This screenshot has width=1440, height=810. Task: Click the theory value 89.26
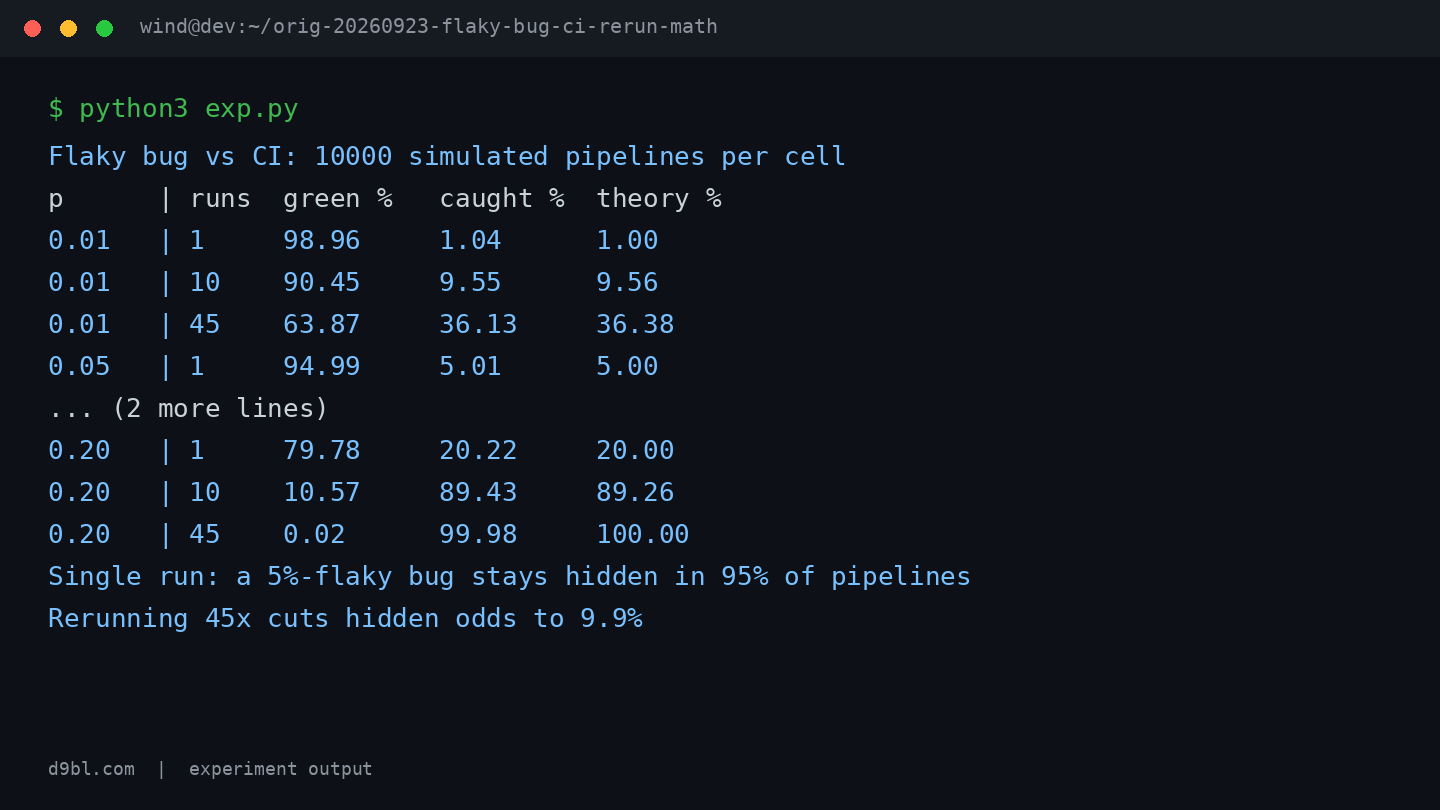tap(636, 492)
